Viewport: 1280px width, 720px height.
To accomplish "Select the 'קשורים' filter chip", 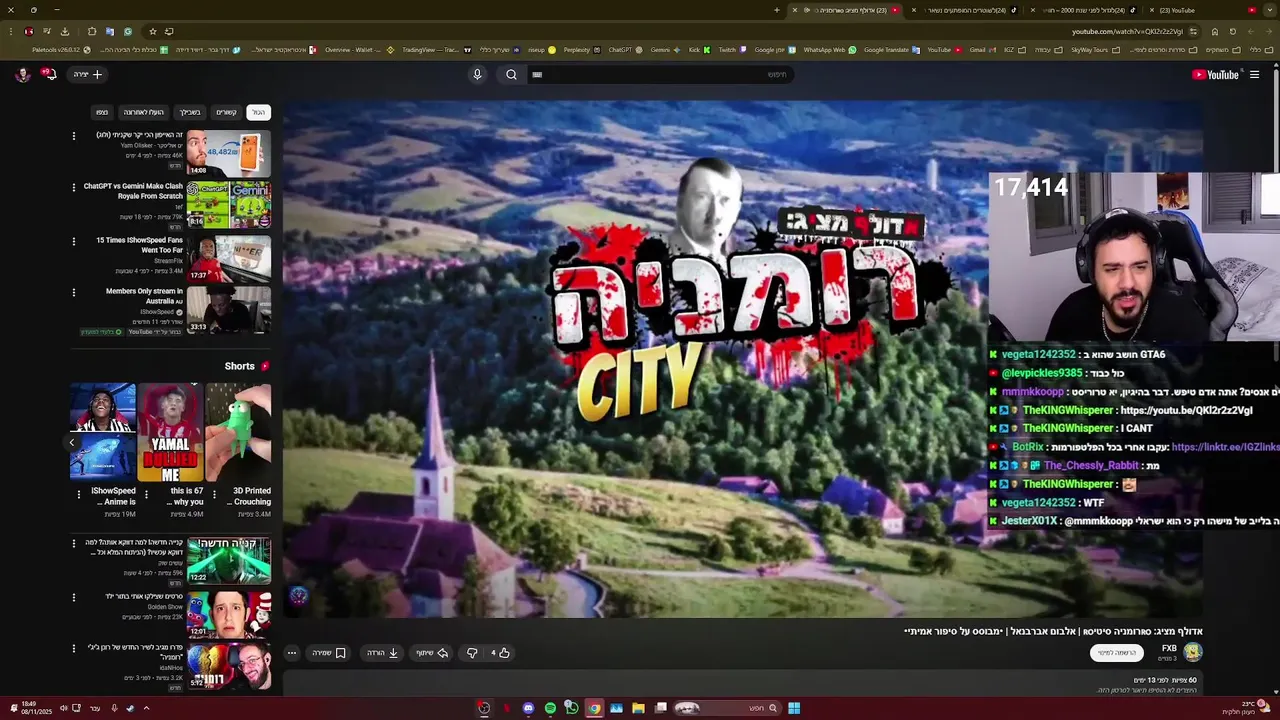I will 227,112.
